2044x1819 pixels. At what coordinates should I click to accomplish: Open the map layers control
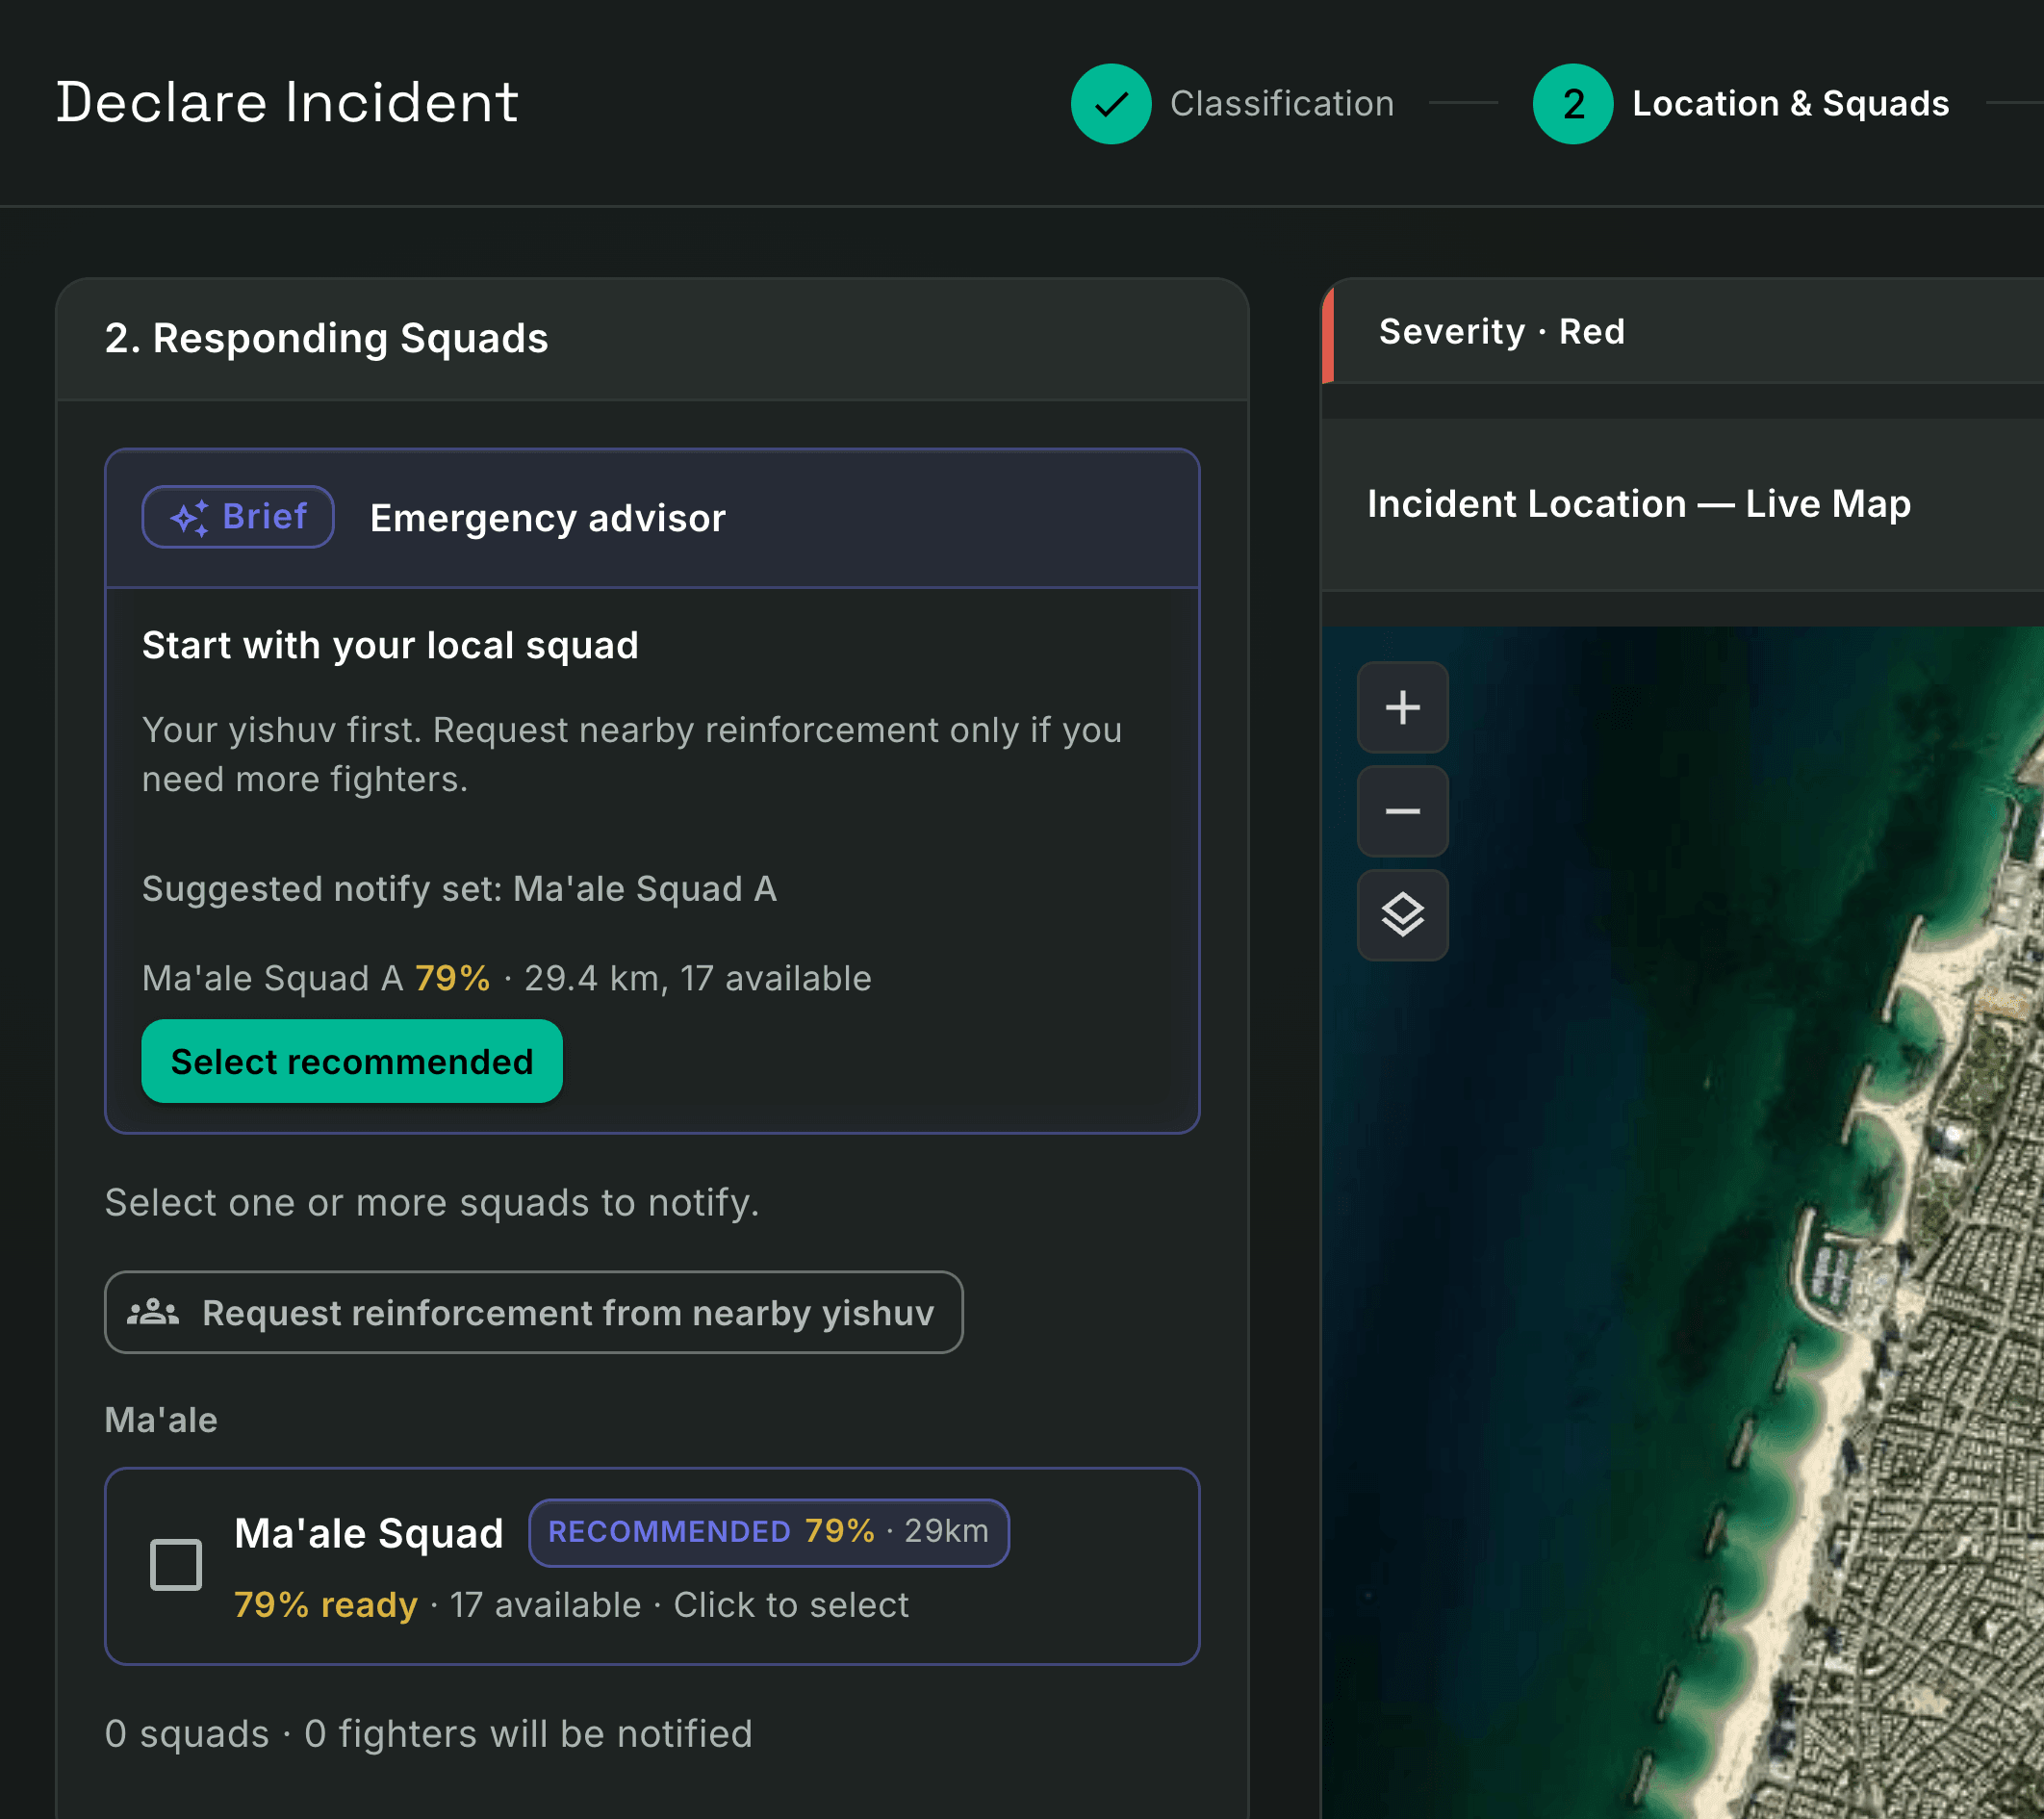(1402, 915)
